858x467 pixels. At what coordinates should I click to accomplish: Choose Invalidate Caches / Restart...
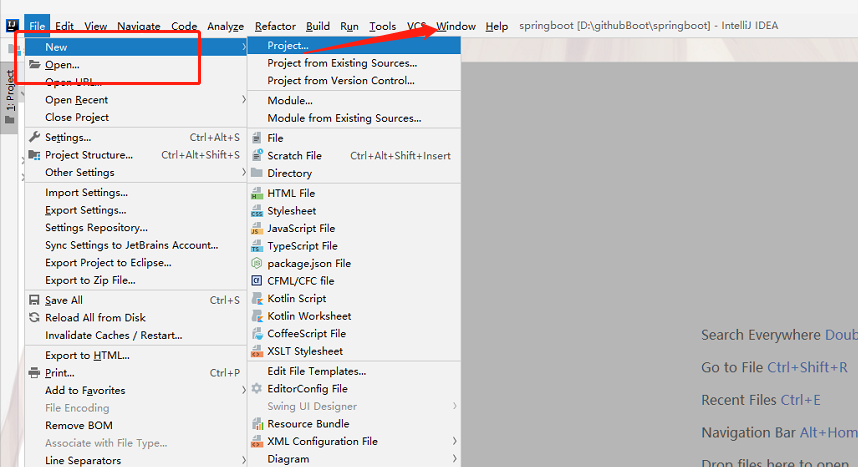[x=136, y=335]
